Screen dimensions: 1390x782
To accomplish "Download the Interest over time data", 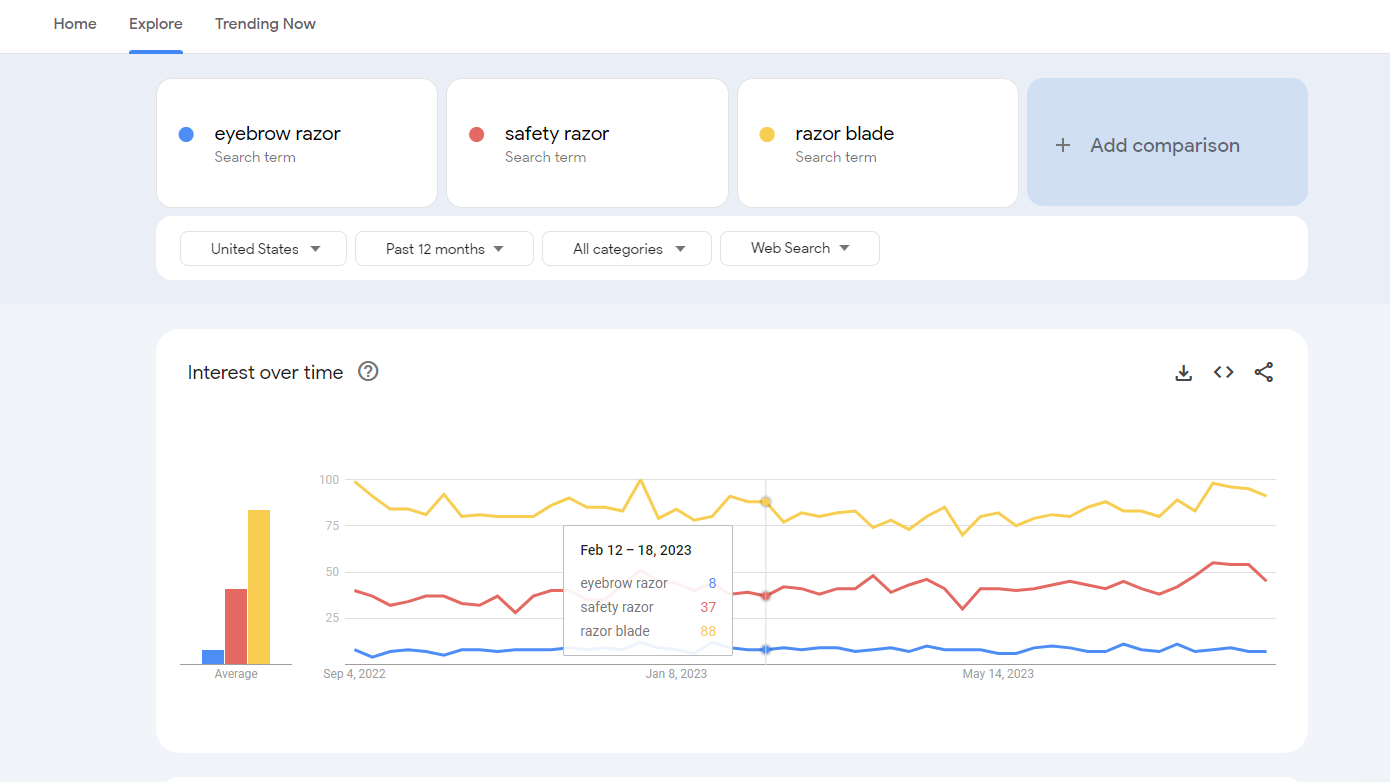I will tap(1183, 373).
